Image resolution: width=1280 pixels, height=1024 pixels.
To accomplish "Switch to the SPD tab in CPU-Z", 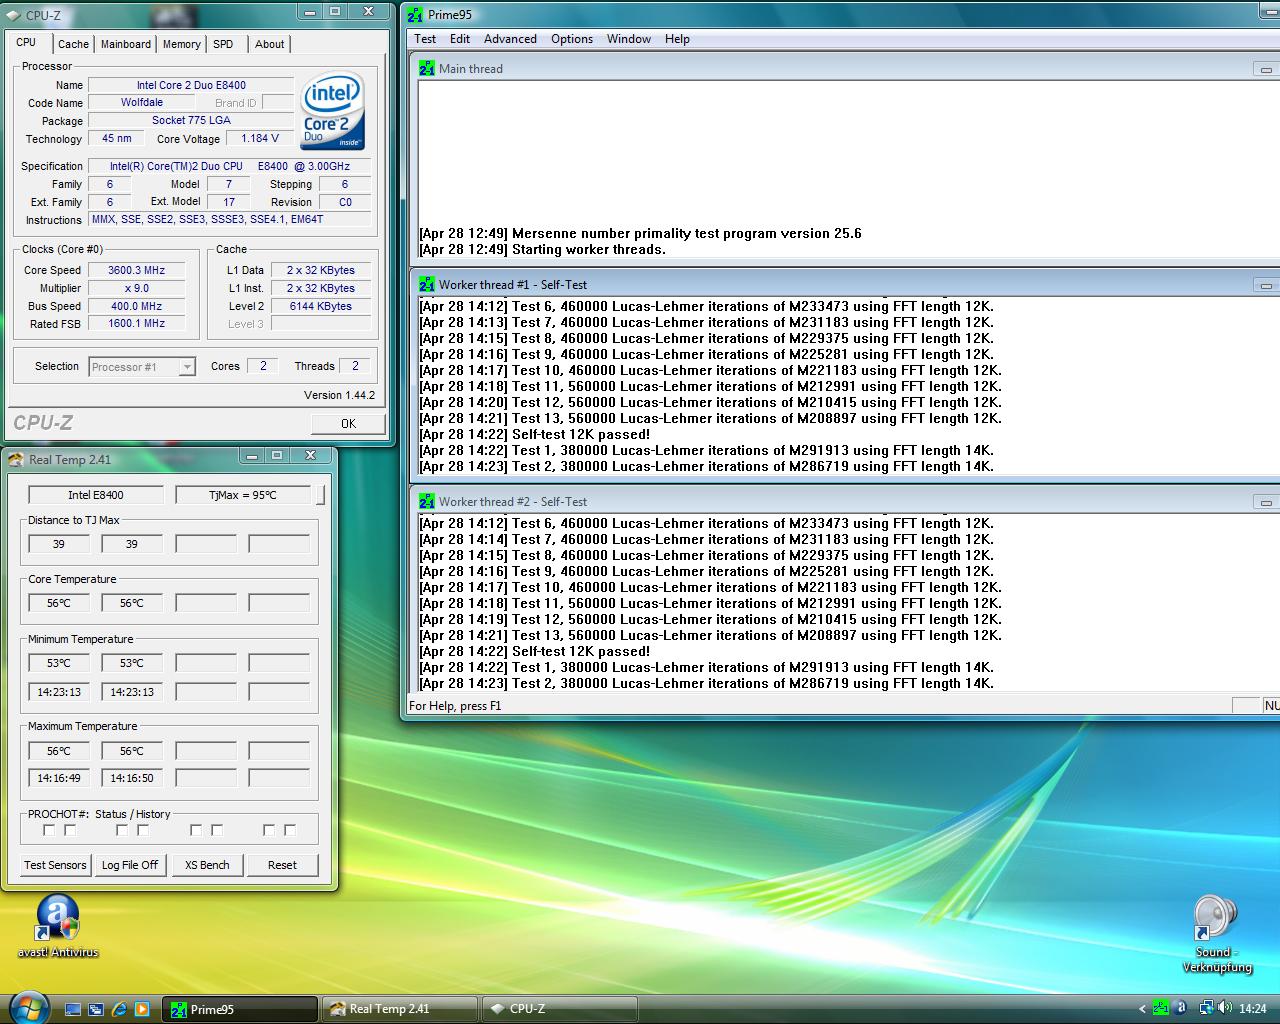I will 224,44.
